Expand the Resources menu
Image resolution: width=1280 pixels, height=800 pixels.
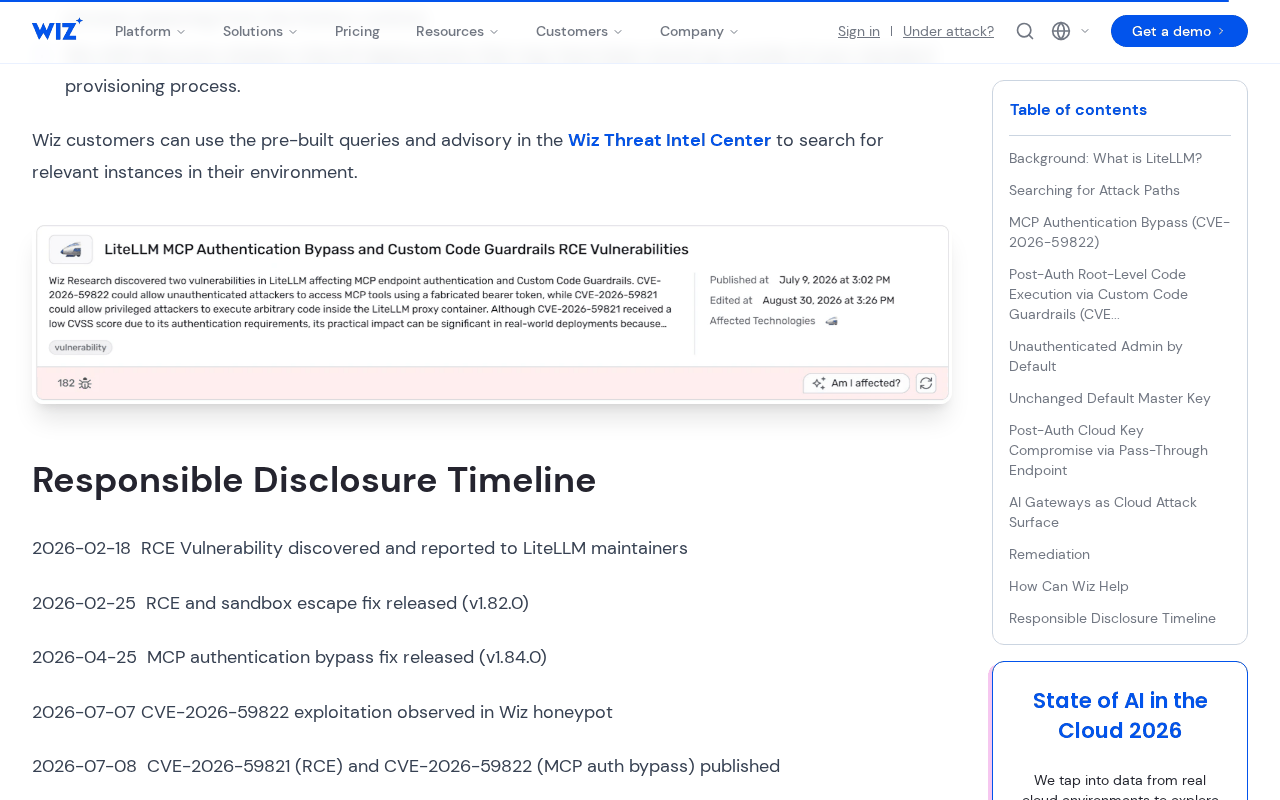pyautogui.click(x=457, y=31)
